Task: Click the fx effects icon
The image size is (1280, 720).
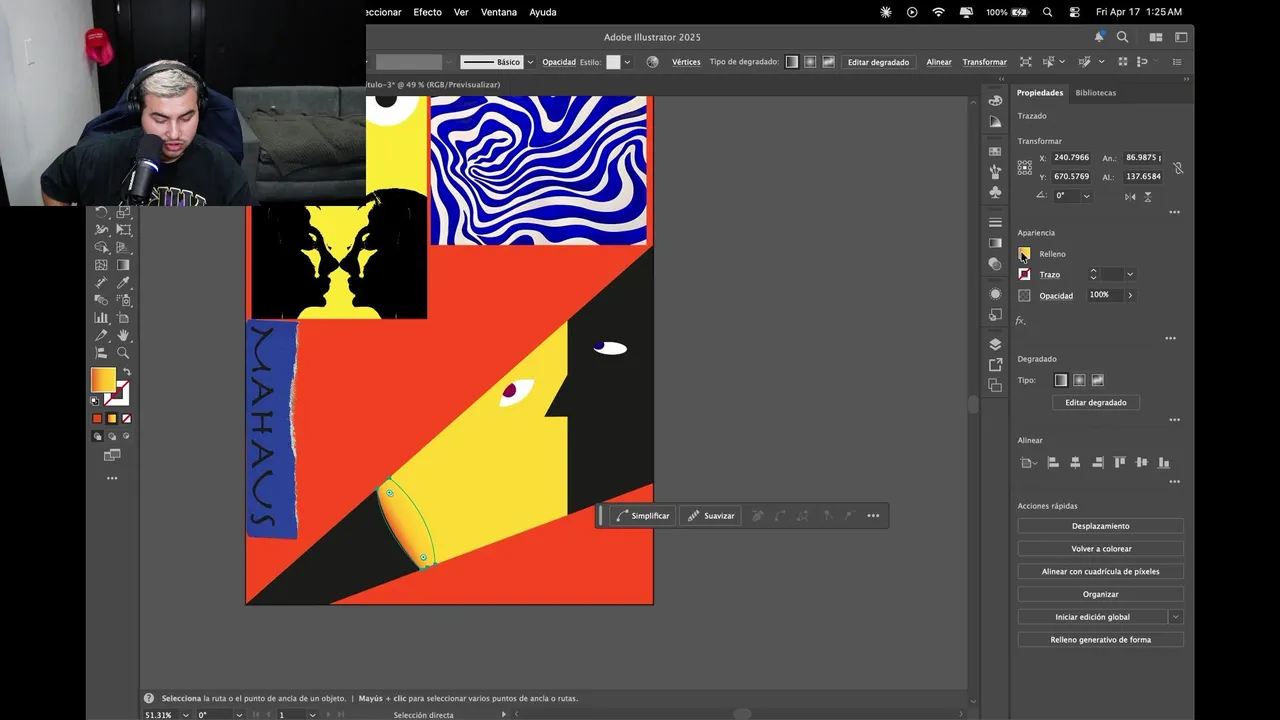Action: coord(1020,321)
